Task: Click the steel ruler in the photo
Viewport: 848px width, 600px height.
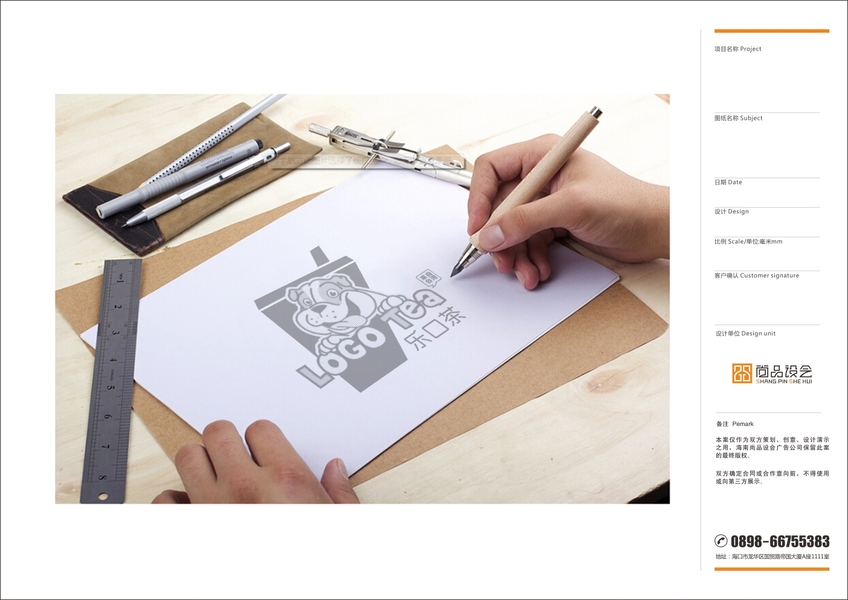Action: click(x=111, y=381)
